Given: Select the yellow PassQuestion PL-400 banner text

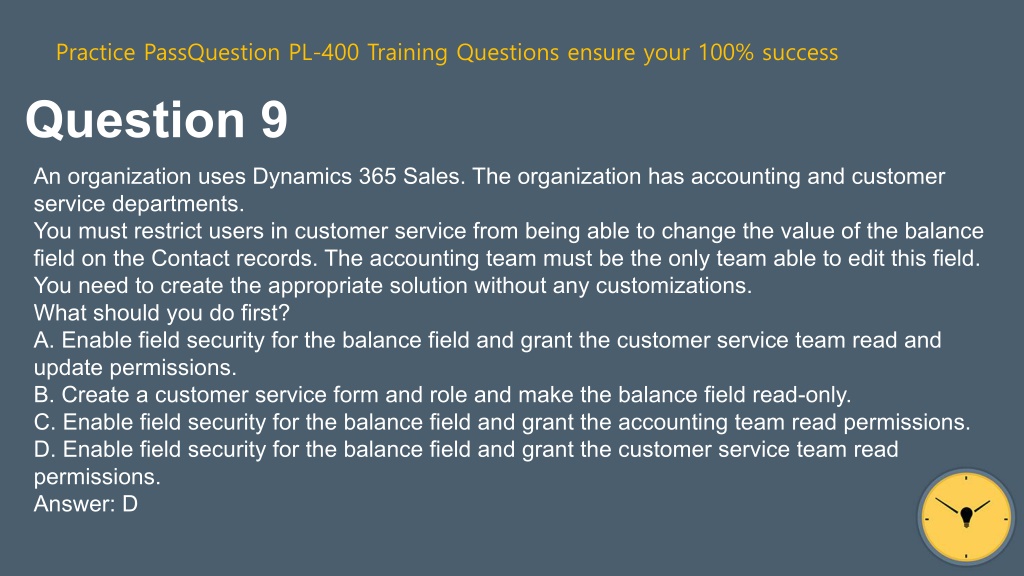Looking at the screenshot, I should 447,52.
